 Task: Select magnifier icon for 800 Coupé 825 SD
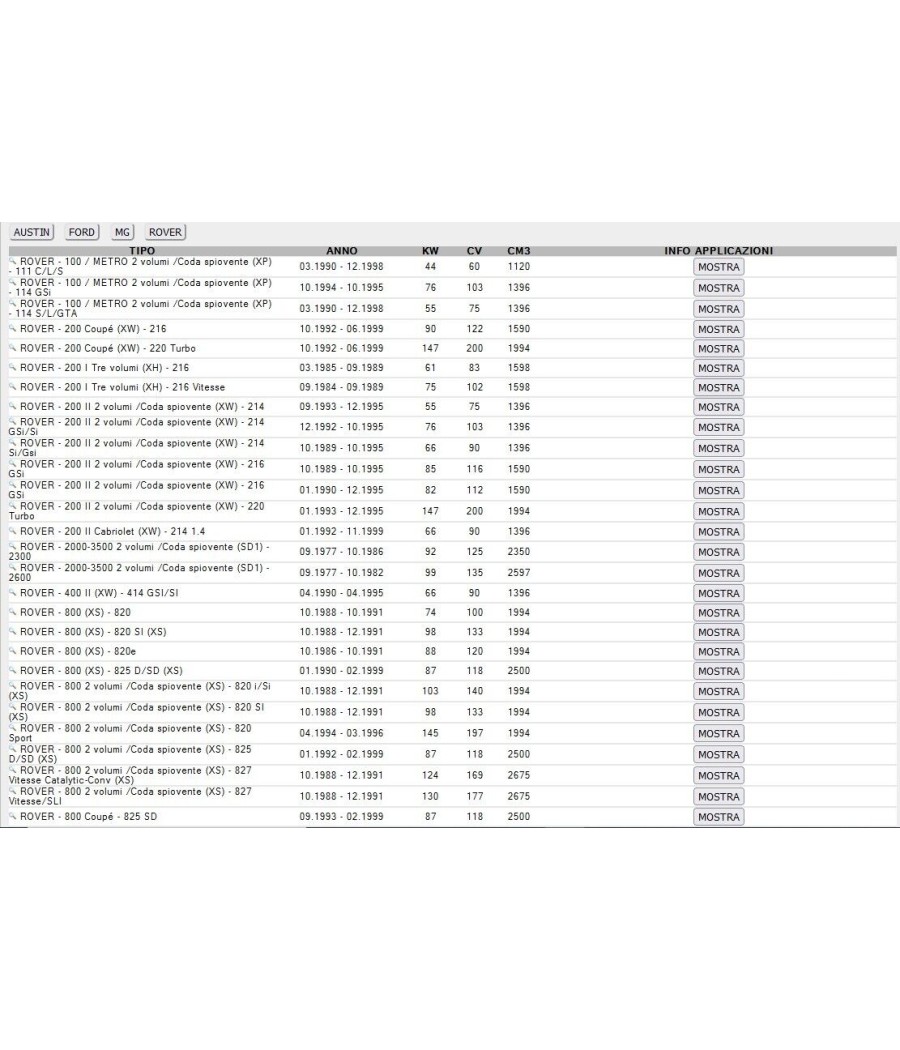pos(13,816)
